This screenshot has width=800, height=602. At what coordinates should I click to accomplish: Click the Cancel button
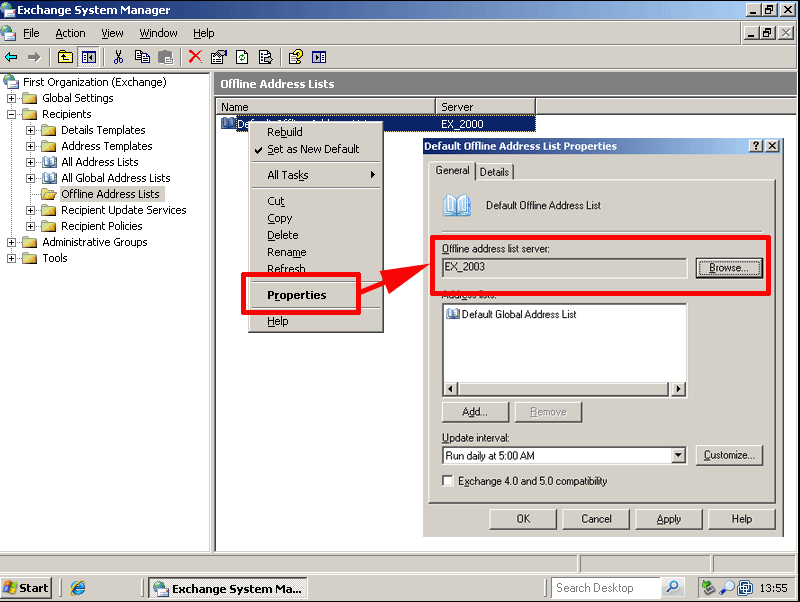pyautogui.click(x=596, y=519)
